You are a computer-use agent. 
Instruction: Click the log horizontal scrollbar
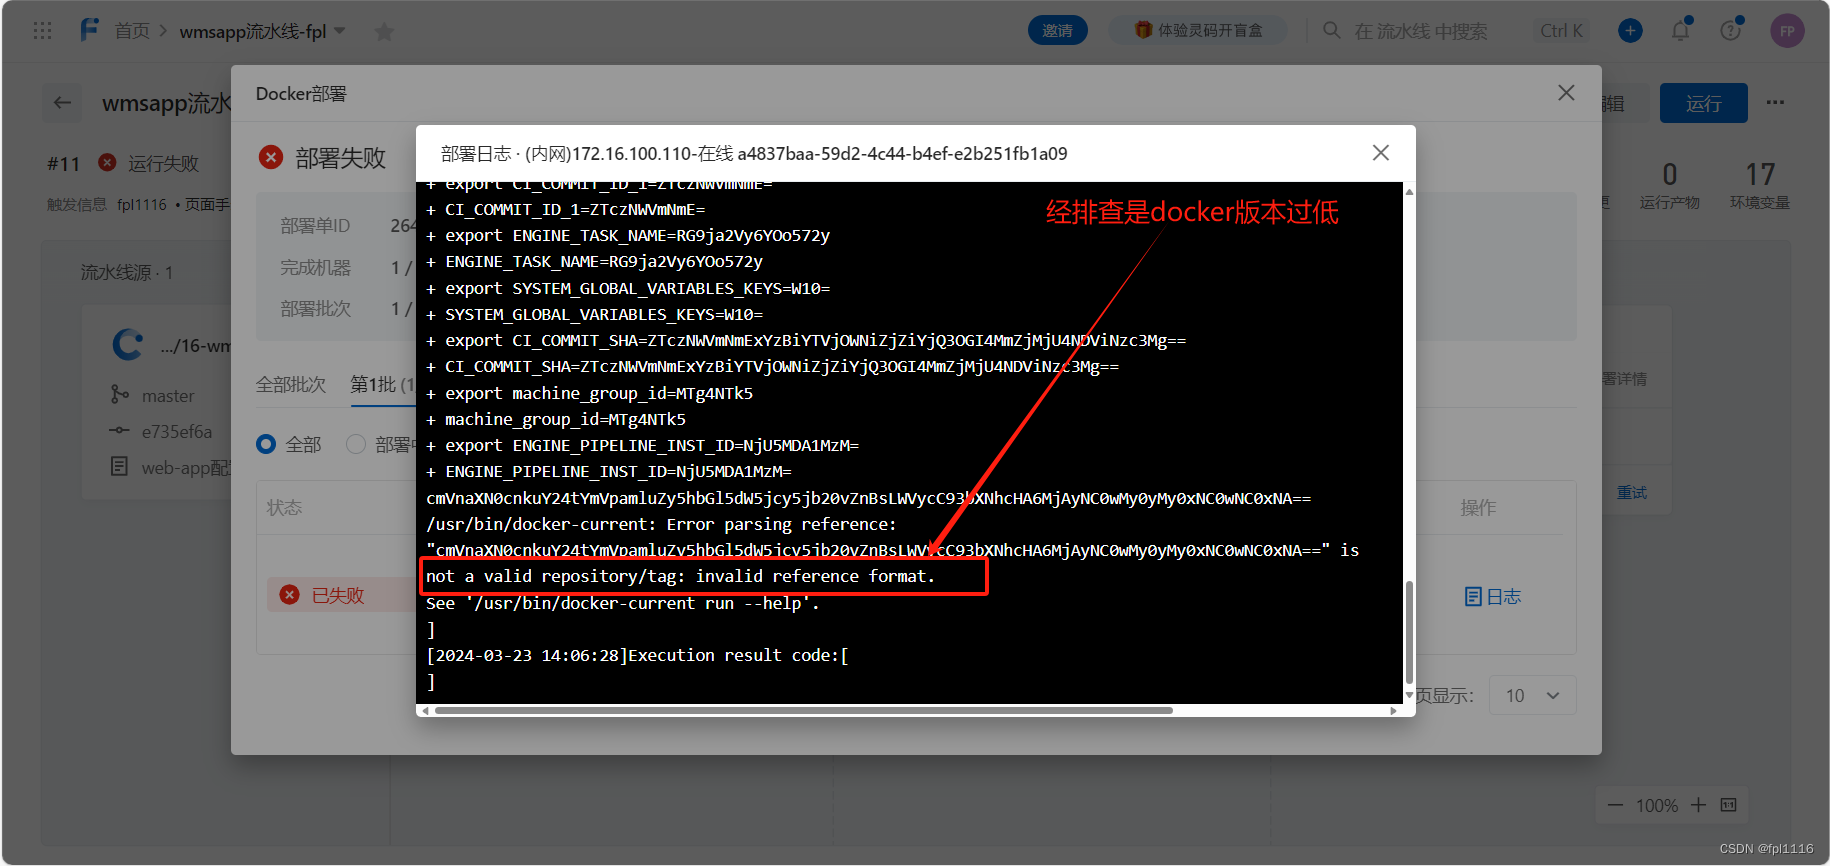click(x=804, y=711)
